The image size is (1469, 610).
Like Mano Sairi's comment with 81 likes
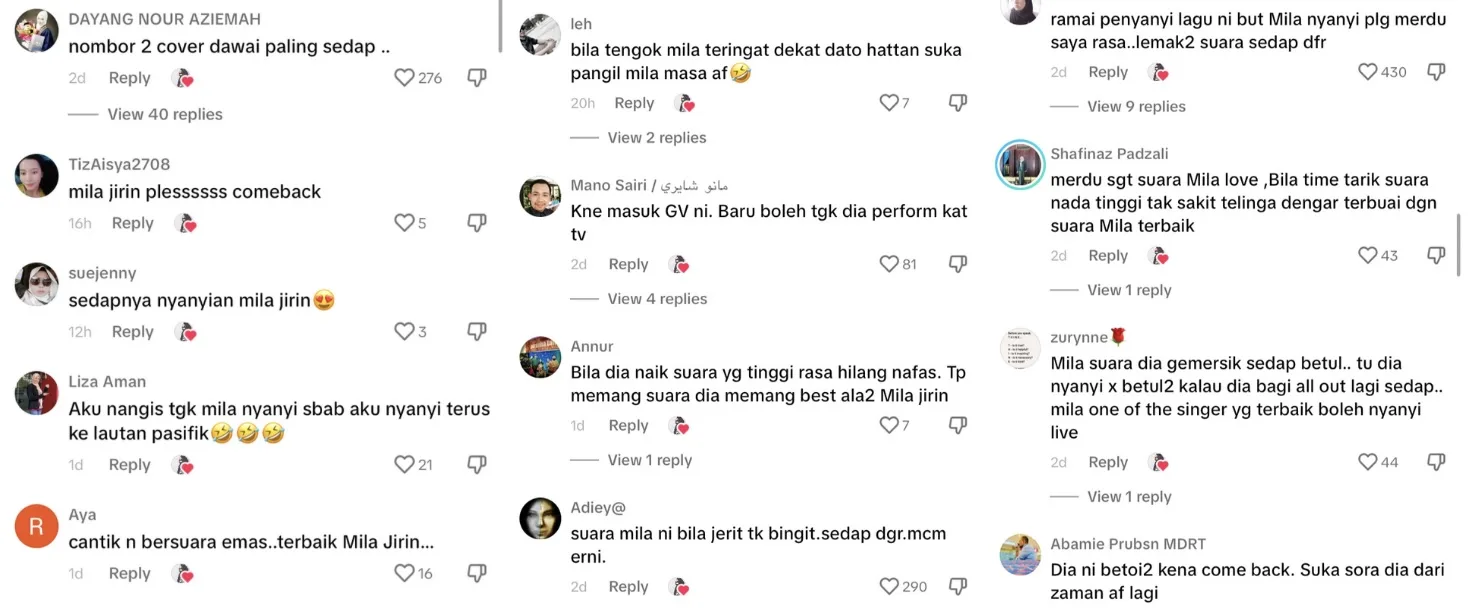pos(889,265)
